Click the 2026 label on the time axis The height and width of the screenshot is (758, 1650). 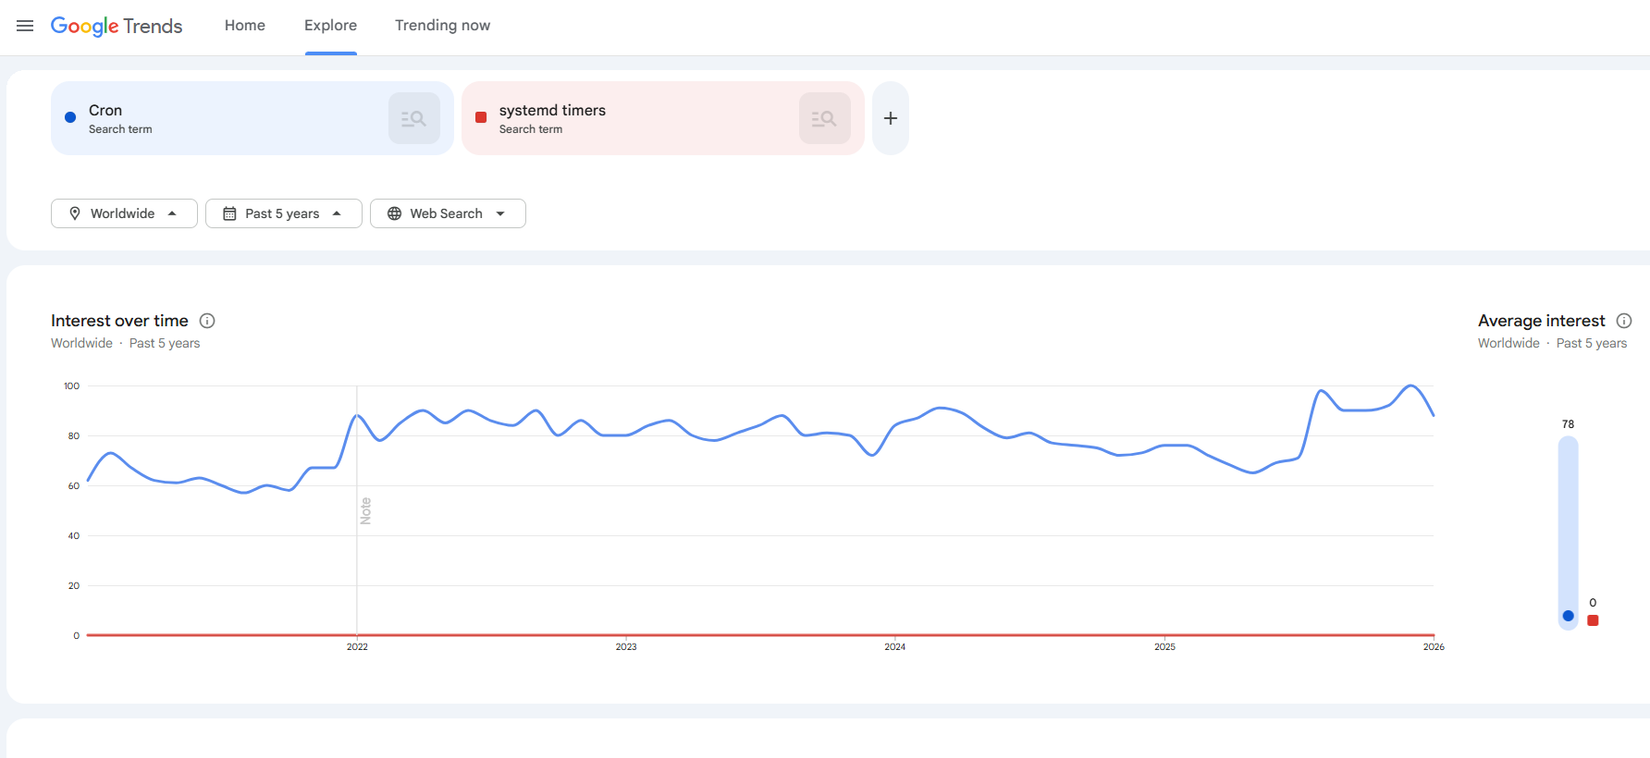pos(1434,647)
